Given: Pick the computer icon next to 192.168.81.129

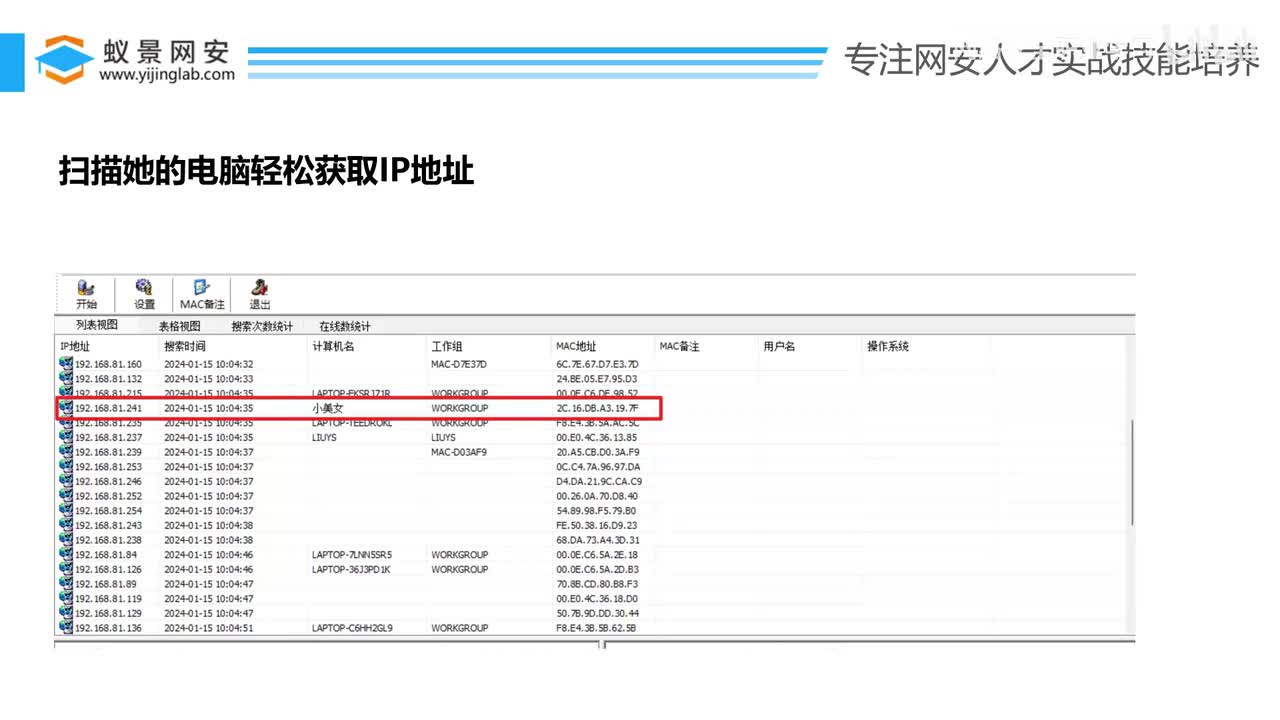Looking at the screenshot, I should 66,613.
